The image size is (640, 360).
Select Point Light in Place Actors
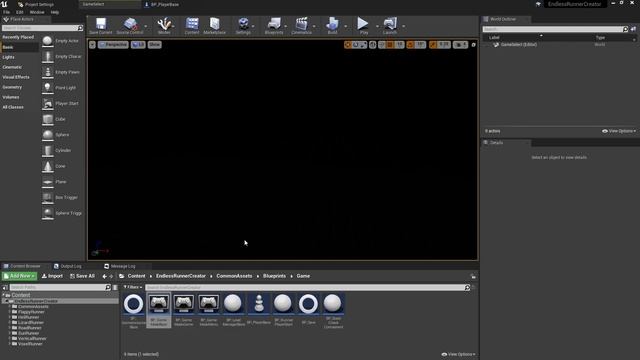(x=61, y=88)
